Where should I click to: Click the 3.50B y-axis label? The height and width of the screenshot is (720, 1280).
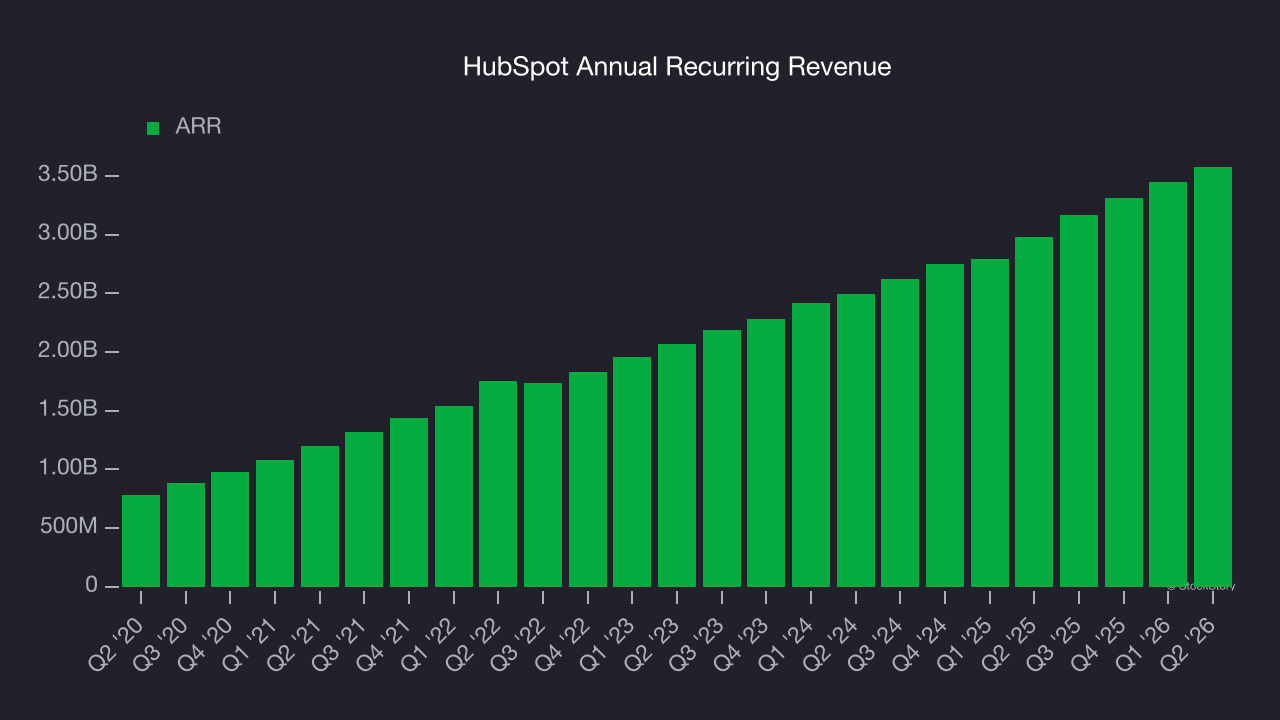tap(68, 175)
